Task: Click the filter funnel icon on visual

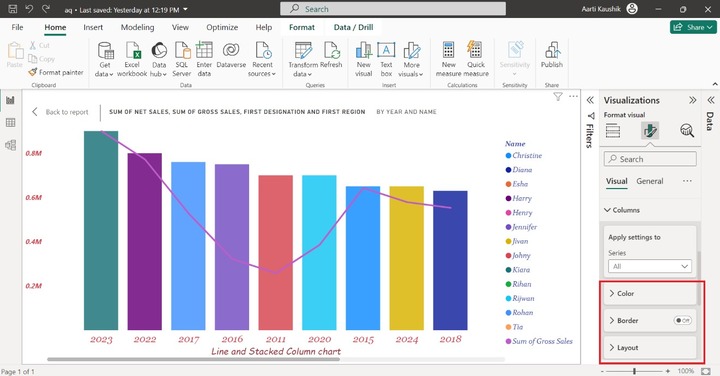Action: pos(558,96)
